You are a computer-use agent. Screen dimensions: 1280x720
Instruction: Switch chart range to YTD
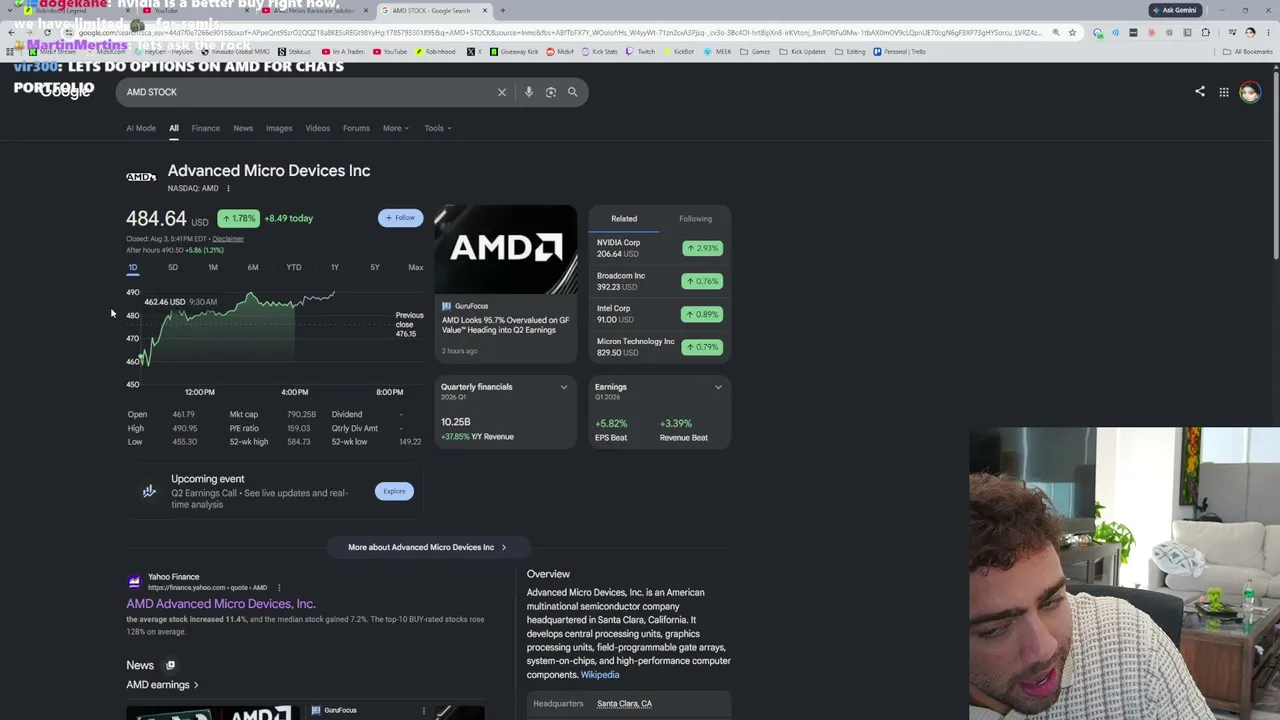294,267
